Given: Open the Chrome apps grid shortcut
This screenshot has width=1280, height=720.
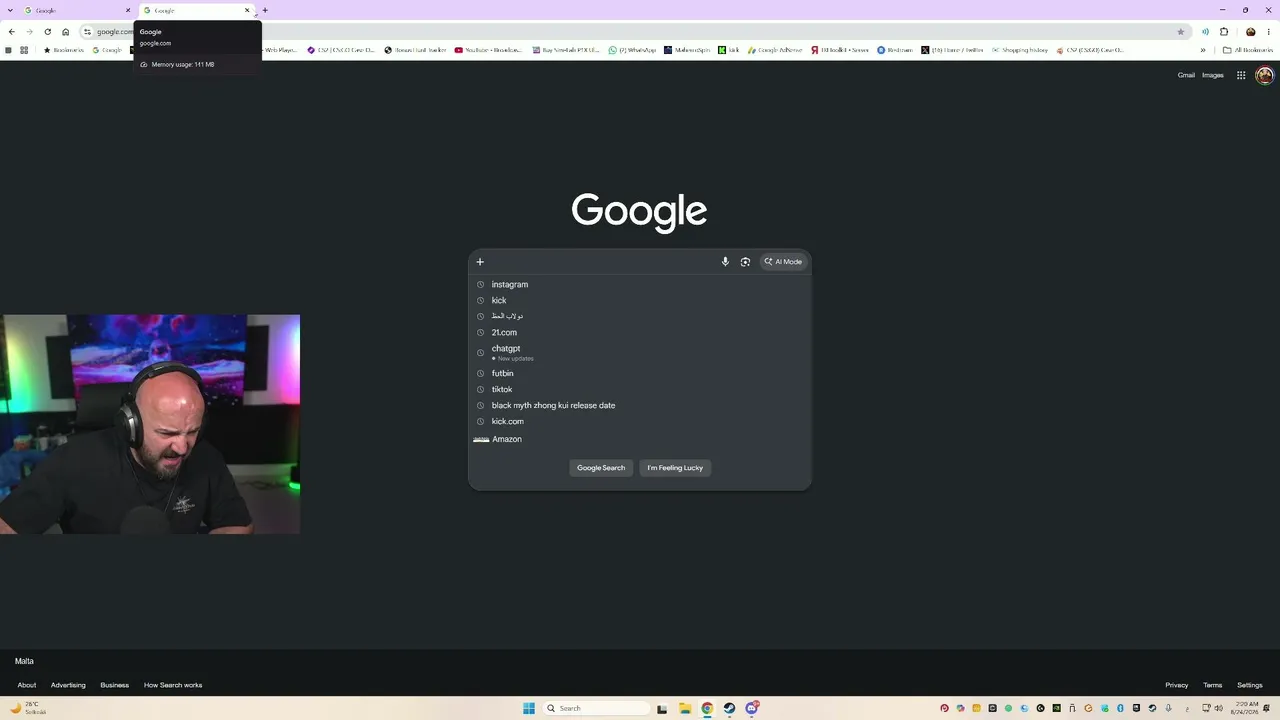Looking at the screenshot, I should (x=24, y=50).
